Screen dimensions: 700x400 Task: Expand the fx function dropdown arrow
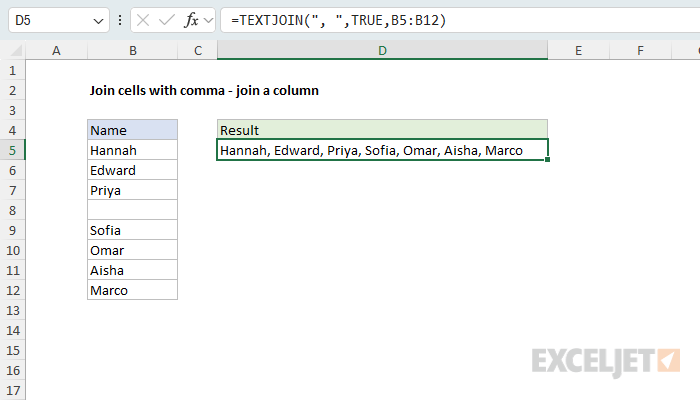tap(208, 21)
